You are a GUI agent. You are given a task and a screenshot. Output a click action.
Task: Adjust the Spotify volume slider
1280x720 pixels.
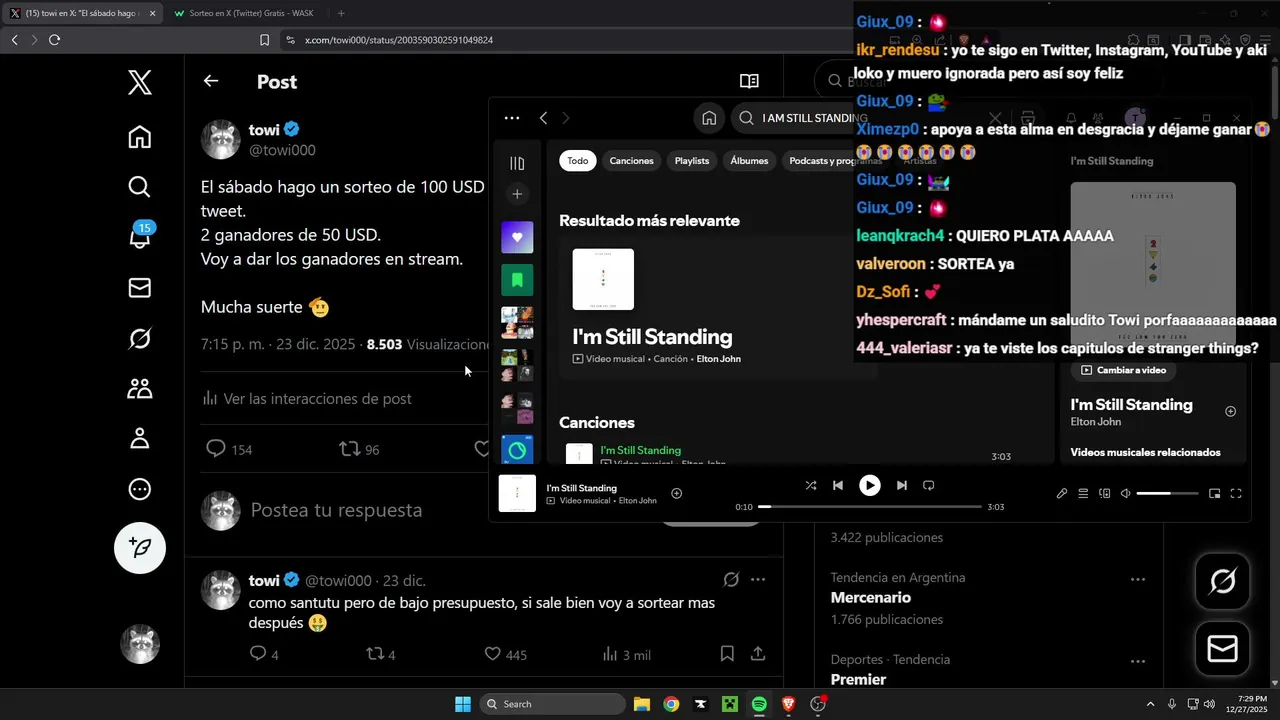[x=1167, y=493]
